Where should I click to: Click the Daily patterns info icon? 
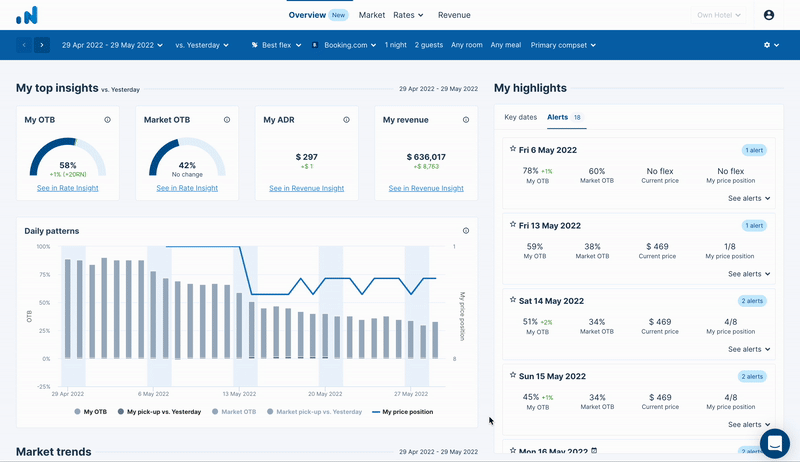pyautogui.click(x=466, y=230)
